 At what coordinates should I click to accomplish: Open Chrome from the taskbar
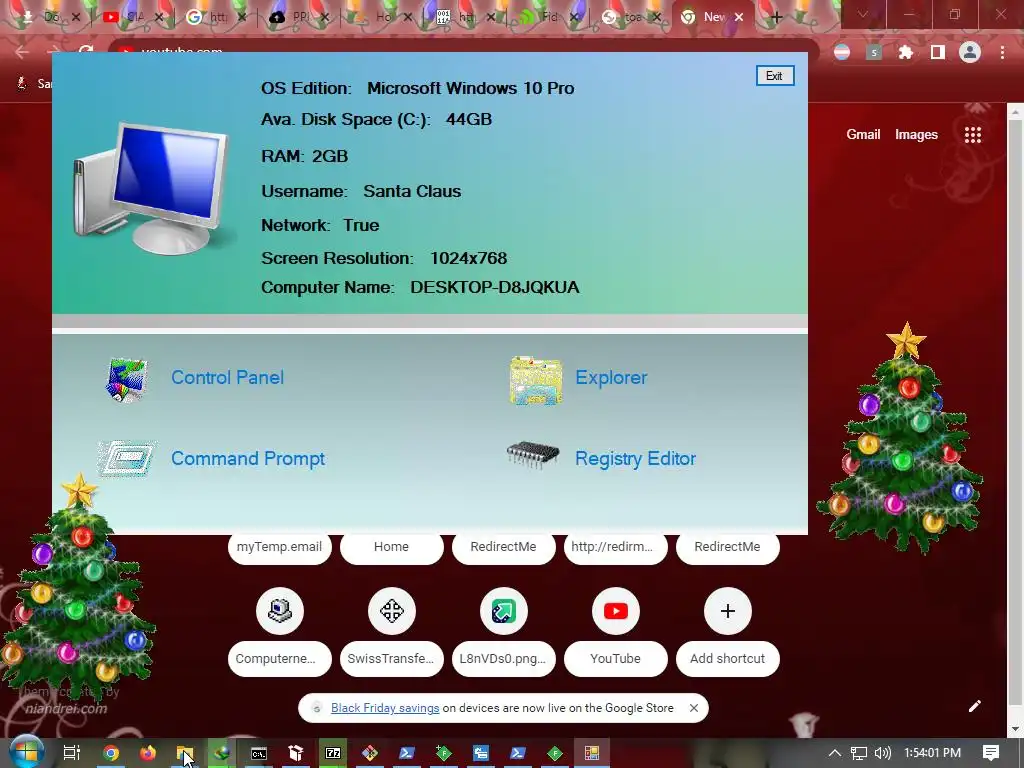pyautogui.click(x=111, y=753)
